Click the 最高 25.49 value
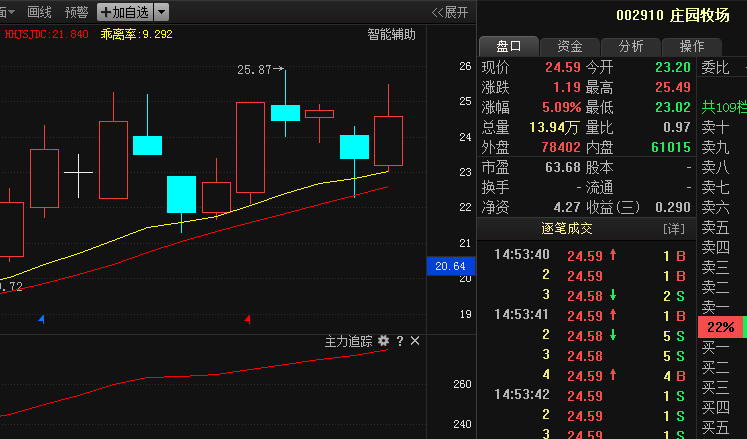Image resolution: width=747 pixels, height=439 pixels. [x=673, y=87]
